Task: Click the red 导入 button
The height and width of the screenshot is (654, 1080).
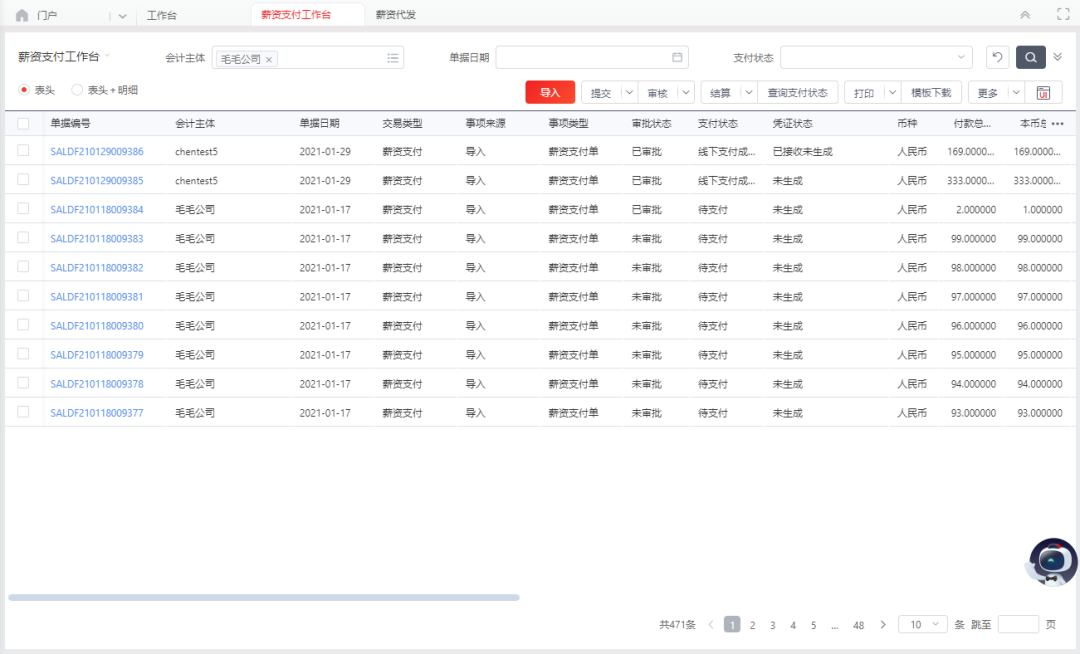Action: point(548,92)
